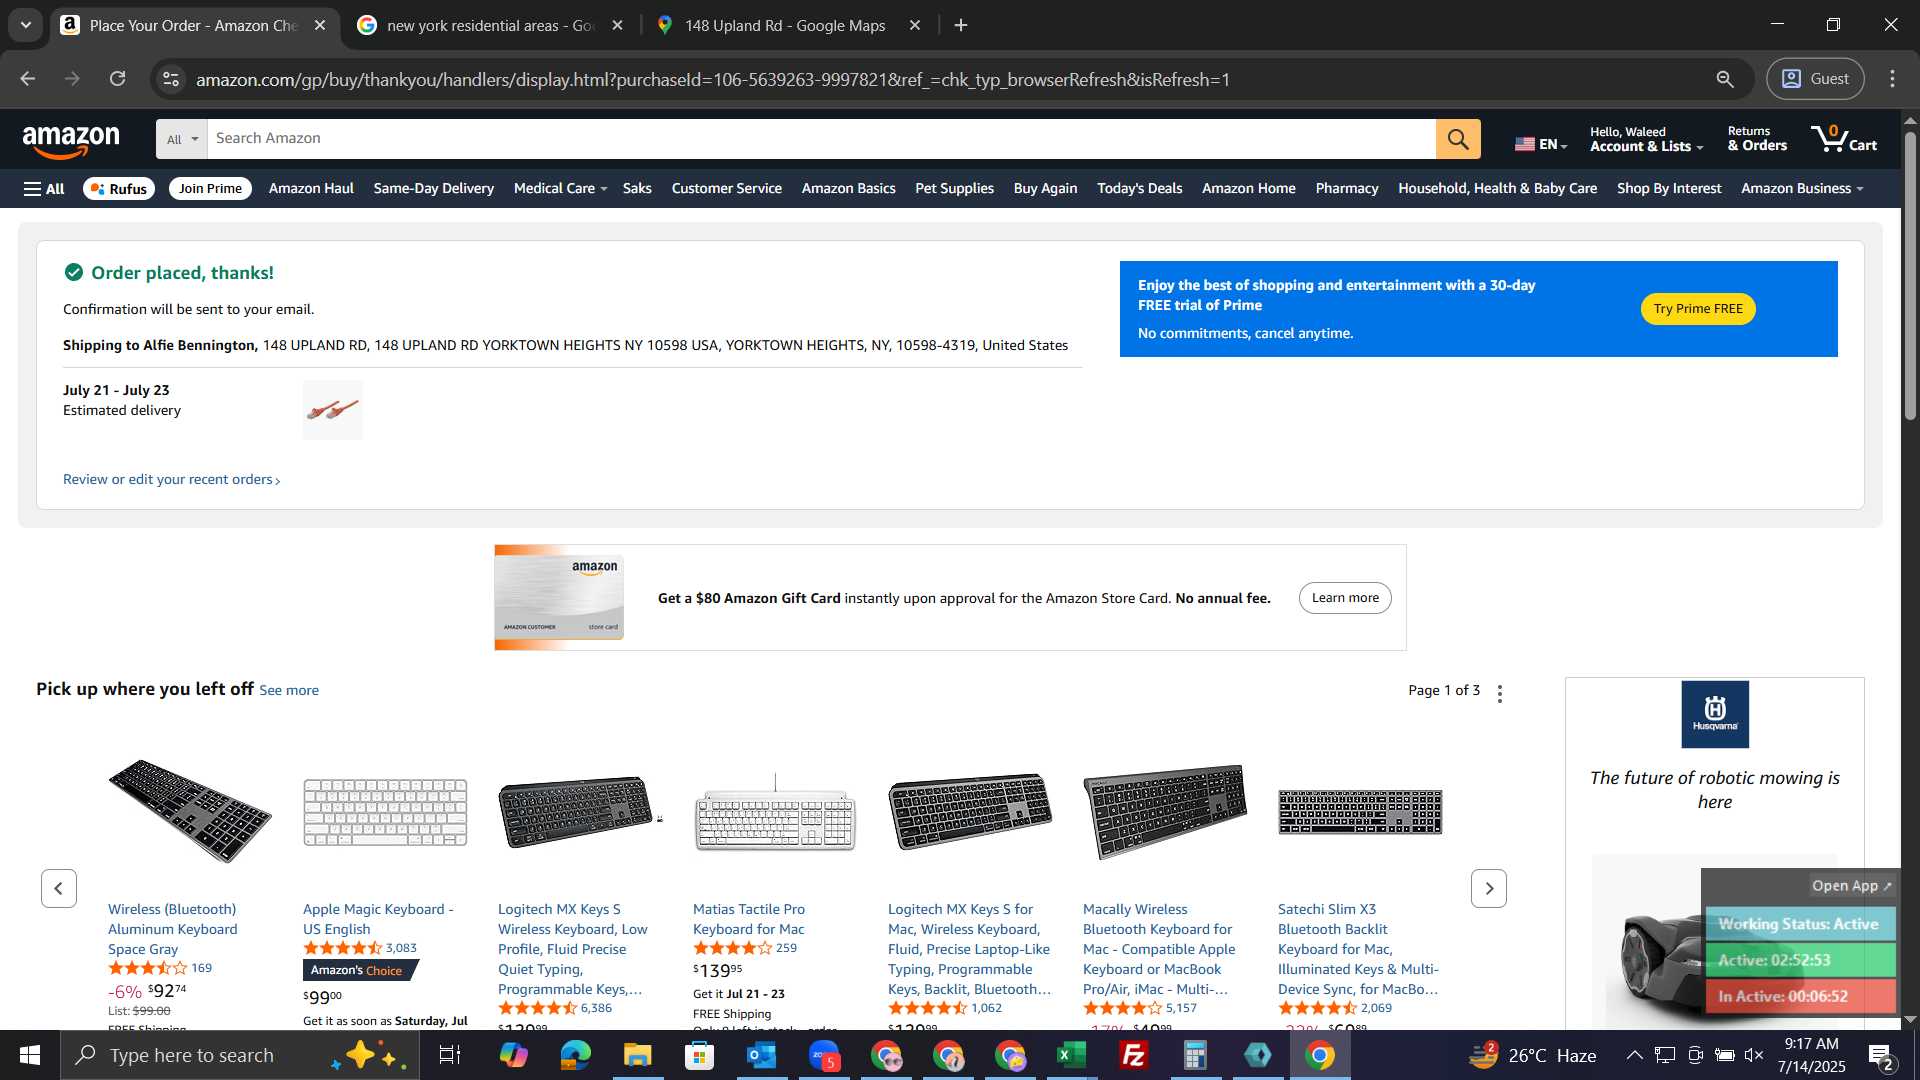Close the 148 Upland Rd Maps tab
The height and width of the screenshot is (1080, 1920).
[x=915, y=25]
